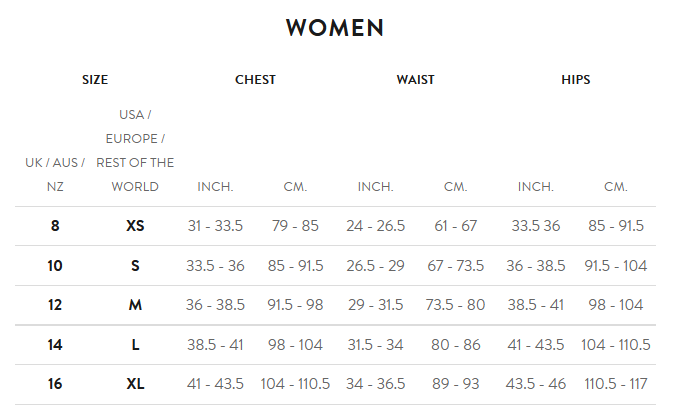The height and width of the screenshot is (419, 682).
Task: Click the HIPS column header
Action: point(575,80)
